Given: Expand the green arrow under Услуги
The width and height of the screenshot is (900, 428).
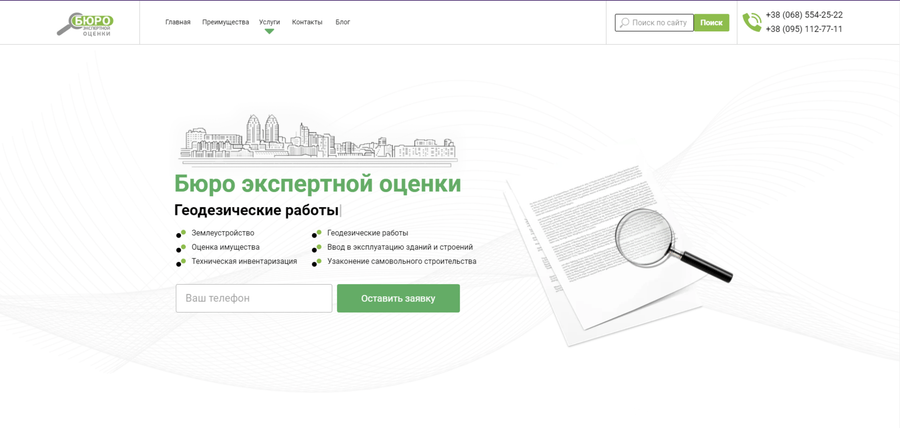Looking at the screenshot, I should [x=269, y=32].
